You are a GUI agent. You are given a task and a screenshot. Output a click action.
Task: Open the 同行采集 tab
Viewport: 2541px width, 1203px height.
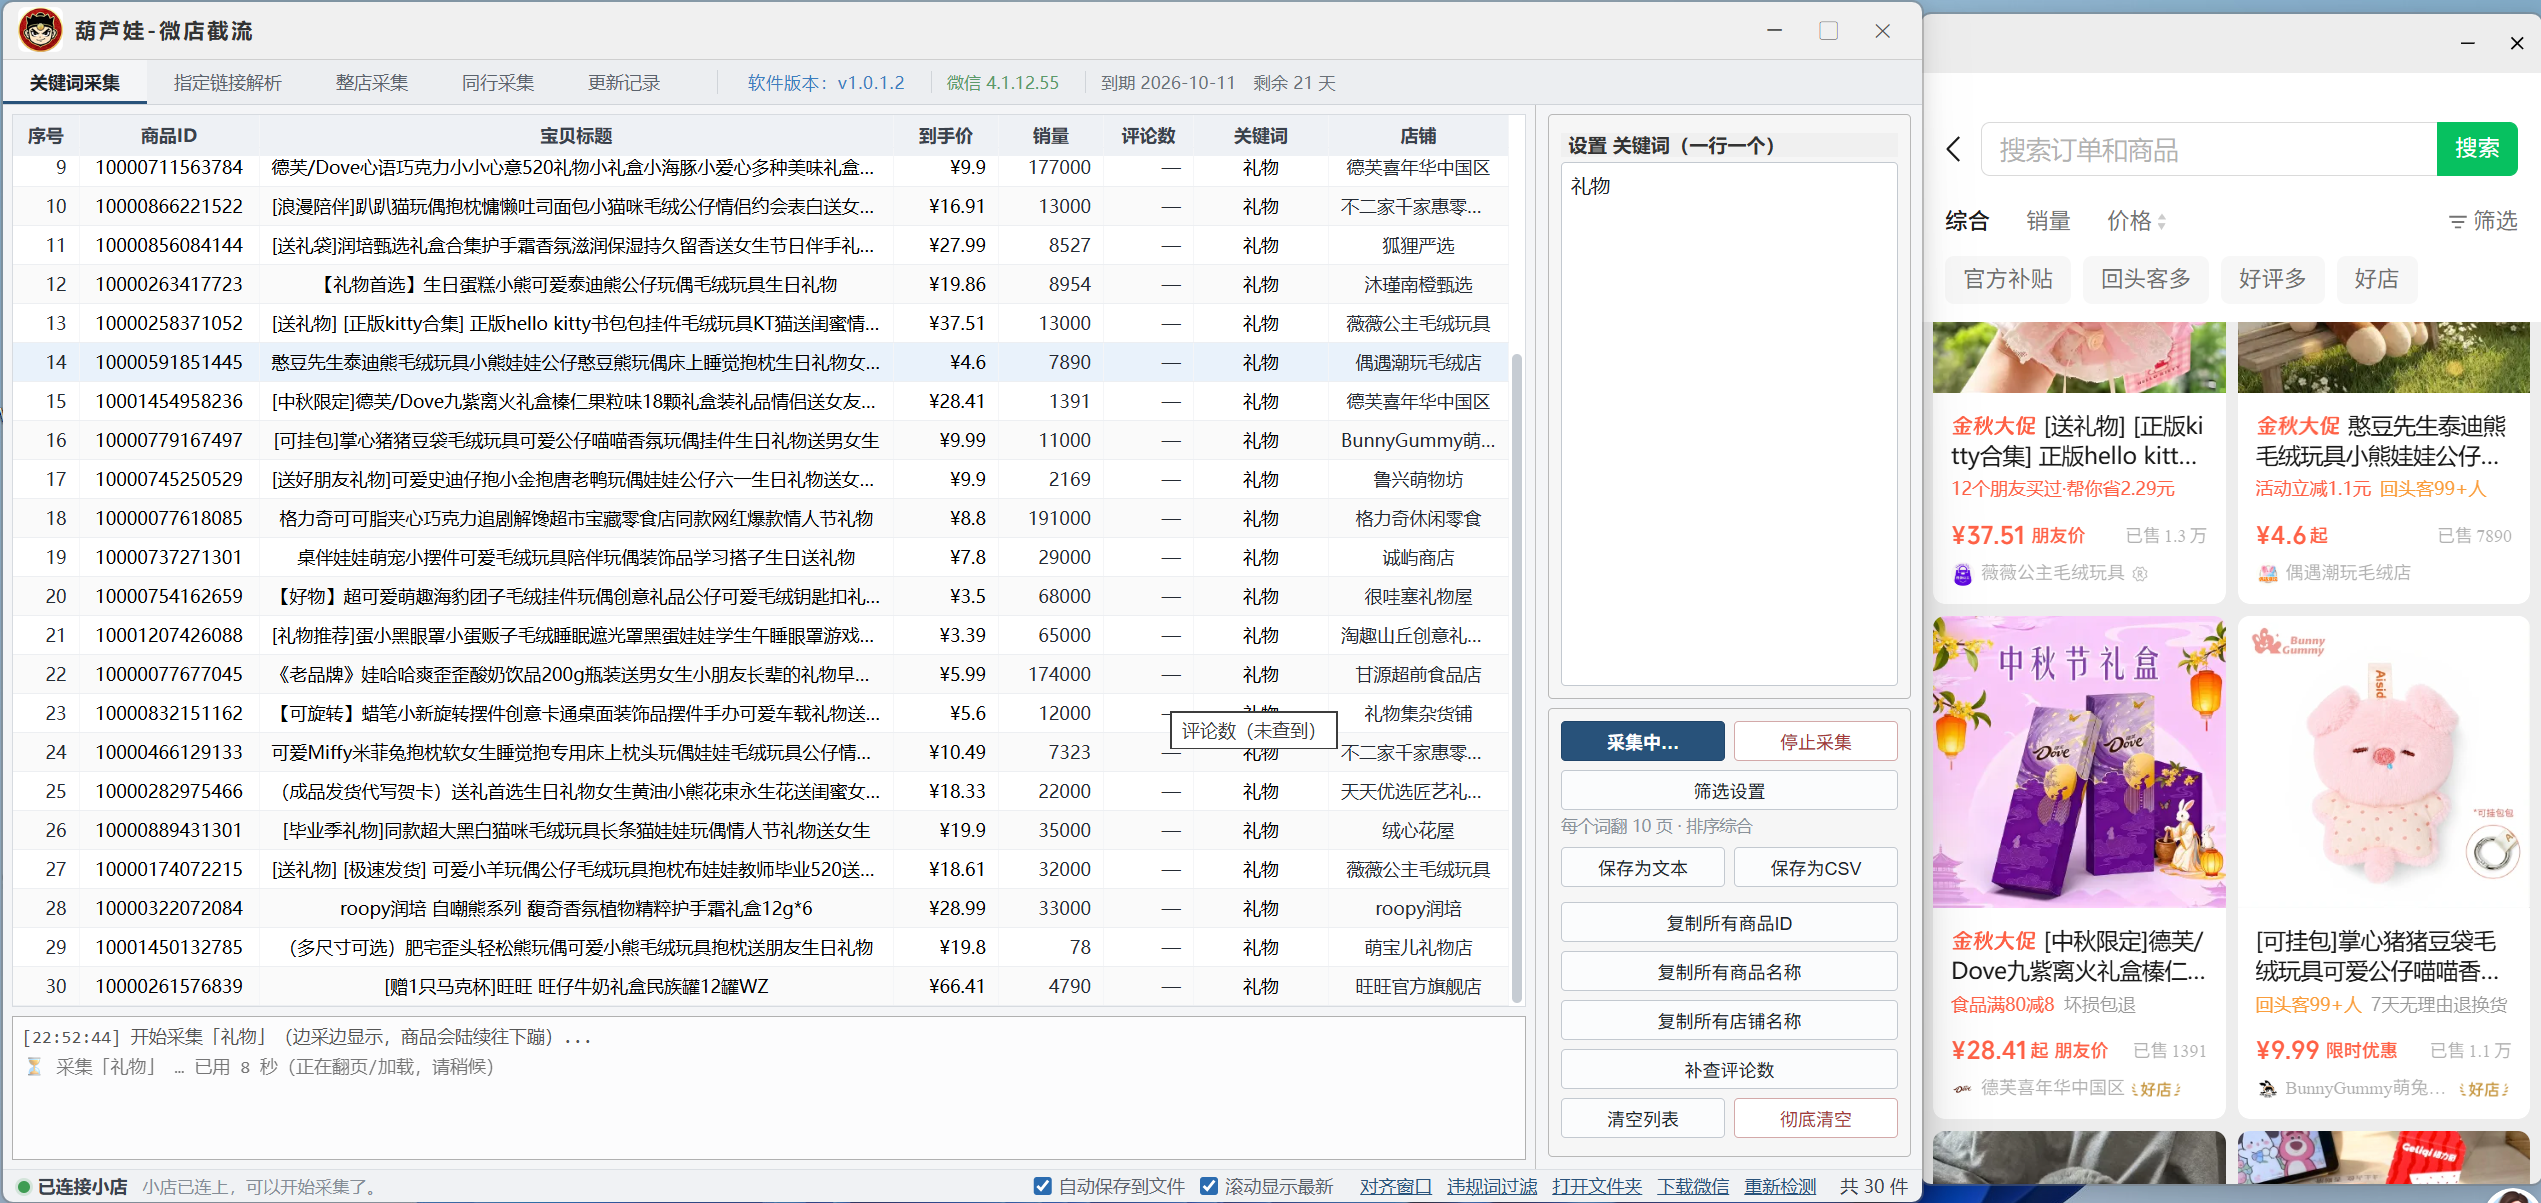click(498, 83)
